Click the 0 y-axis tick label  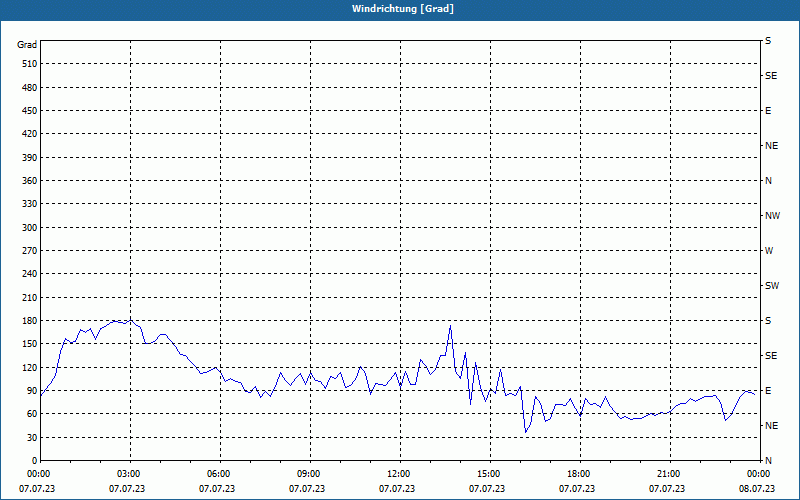coord(35,460)
